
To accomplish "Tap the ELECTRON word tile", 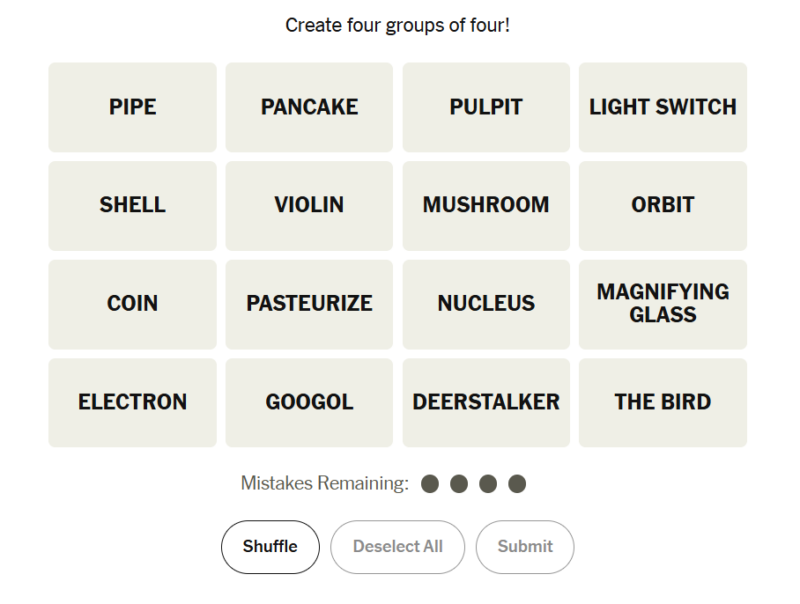I will 132,402.
